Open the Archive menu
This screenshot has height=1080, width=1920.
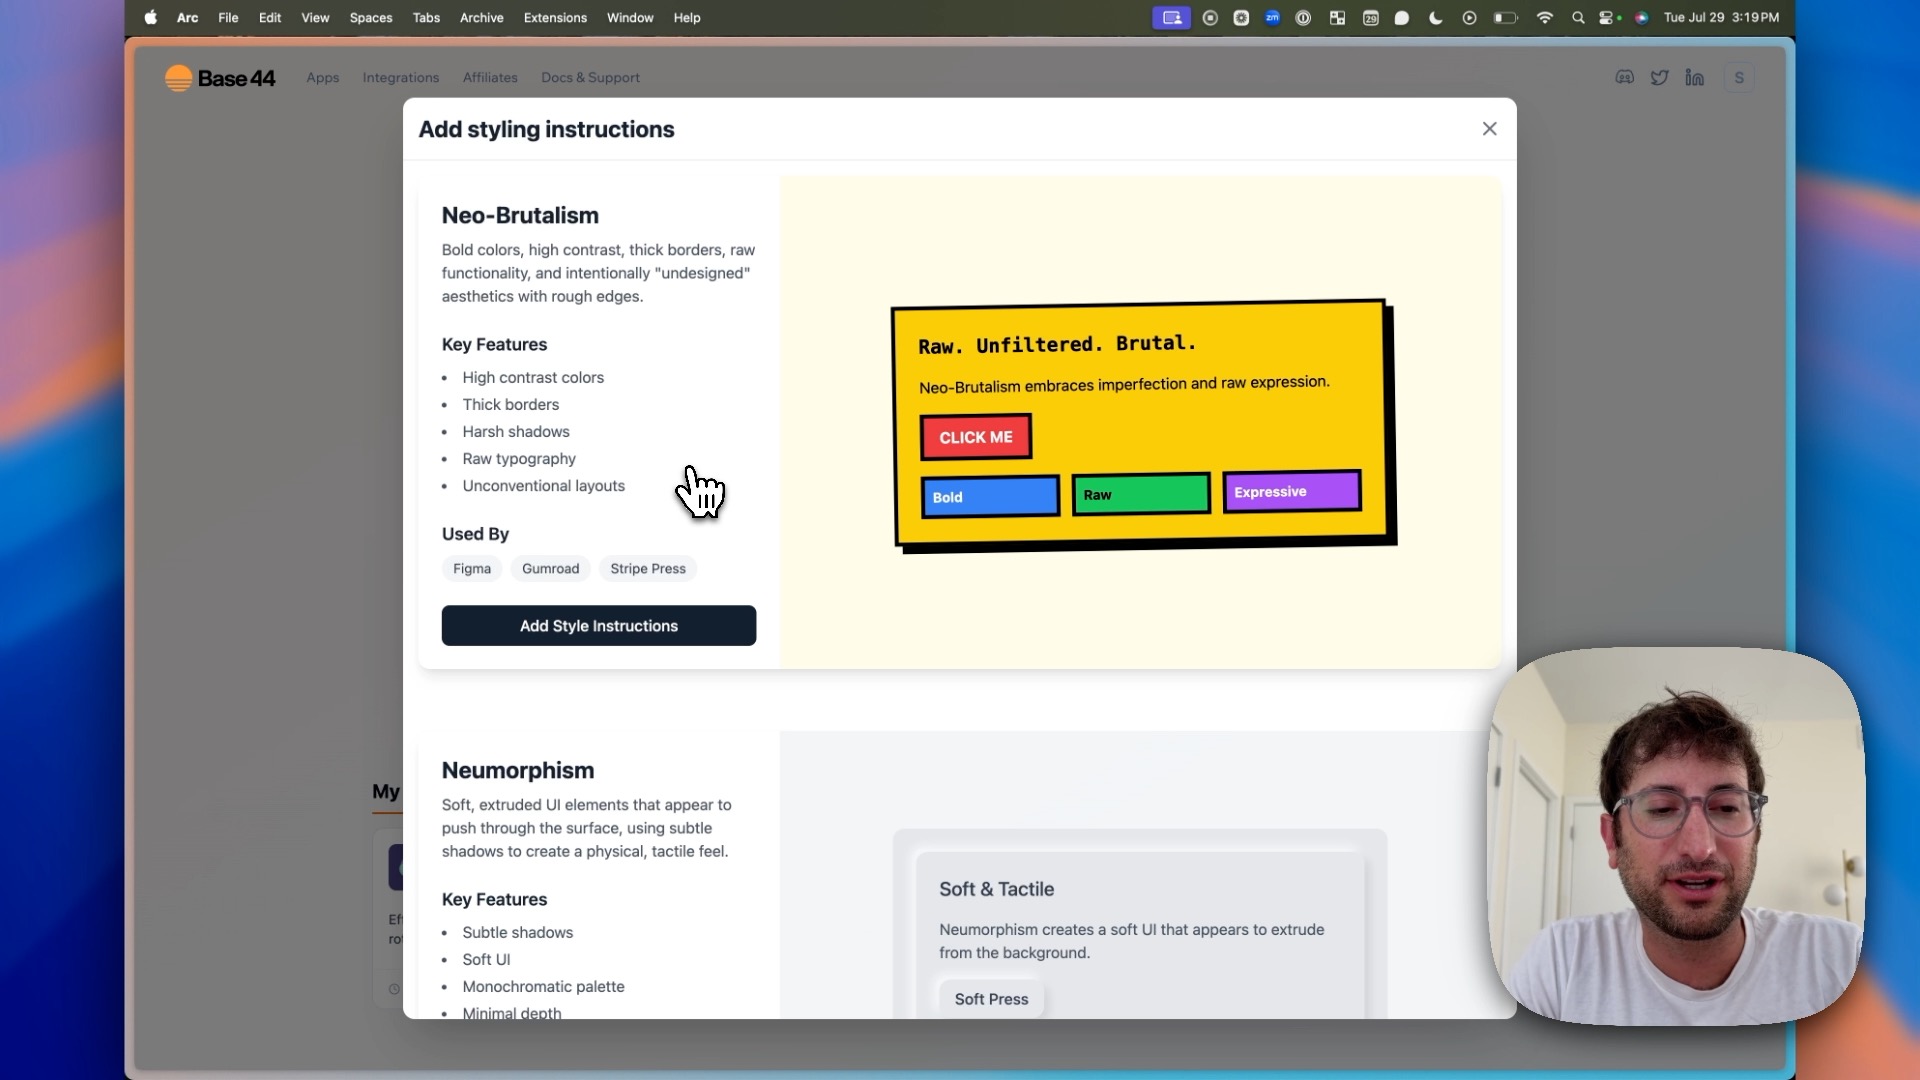[481, 18]
